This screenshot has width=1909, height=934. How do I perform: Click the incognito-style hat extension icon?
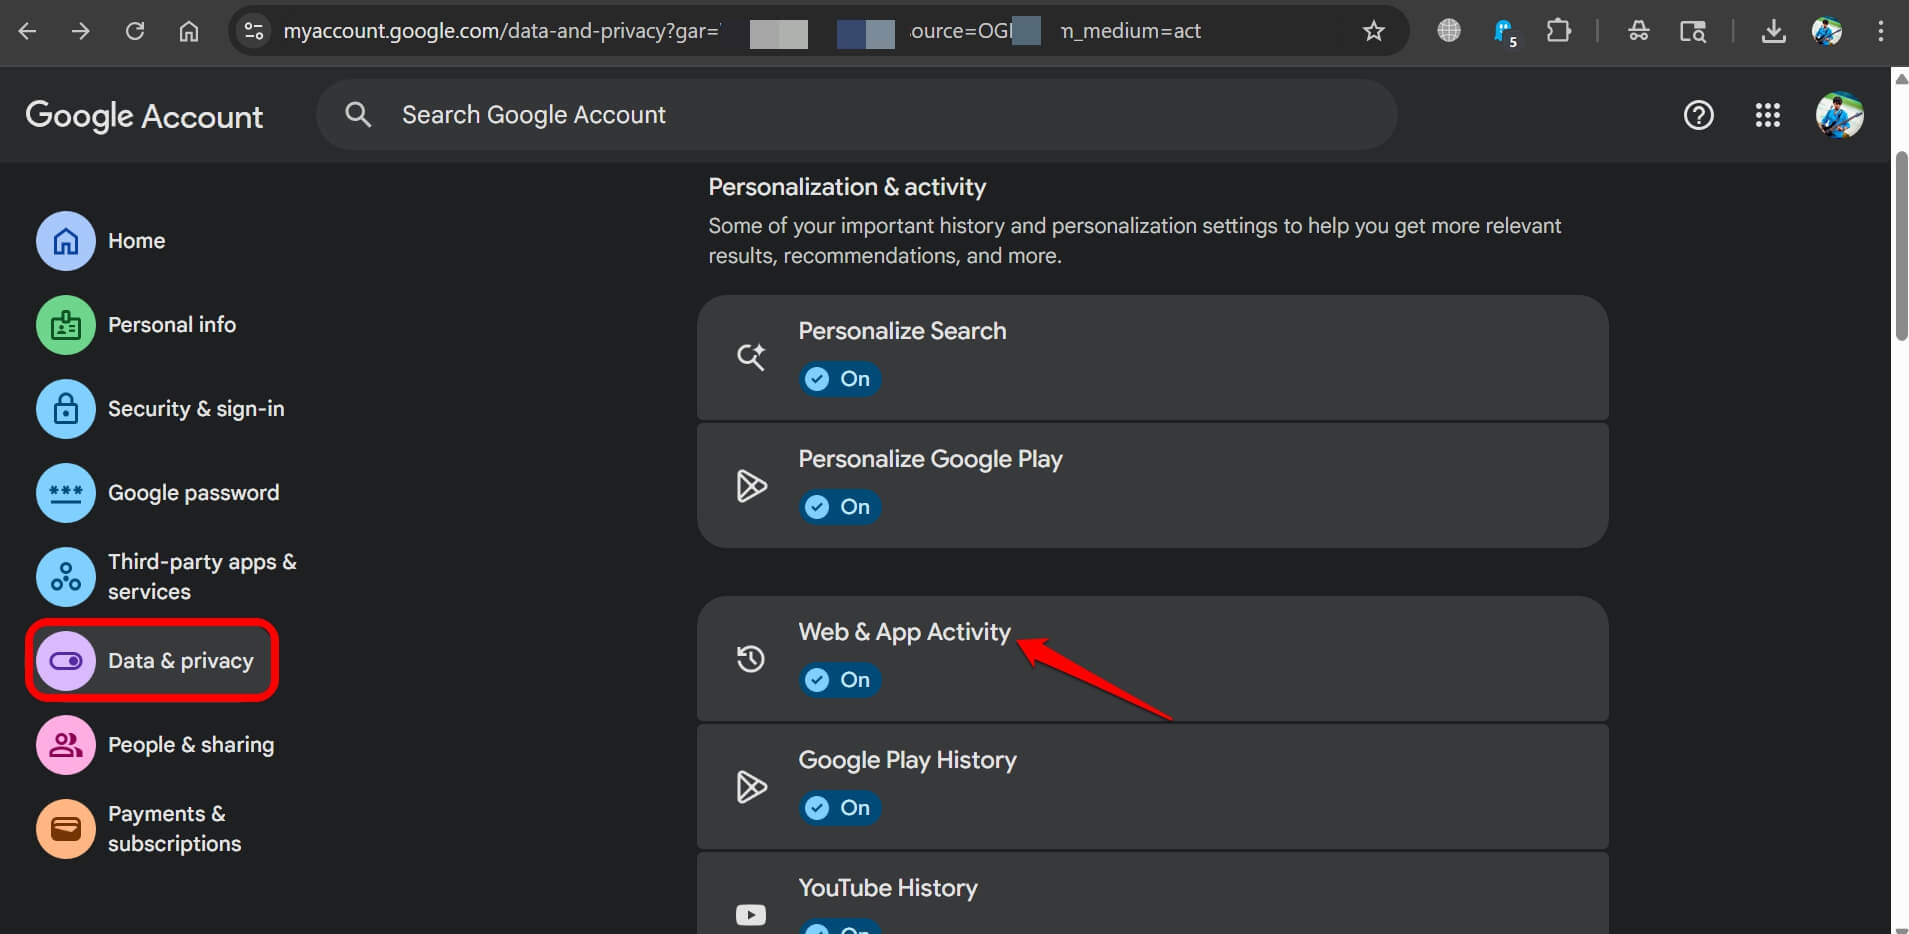coord(1638,31)
